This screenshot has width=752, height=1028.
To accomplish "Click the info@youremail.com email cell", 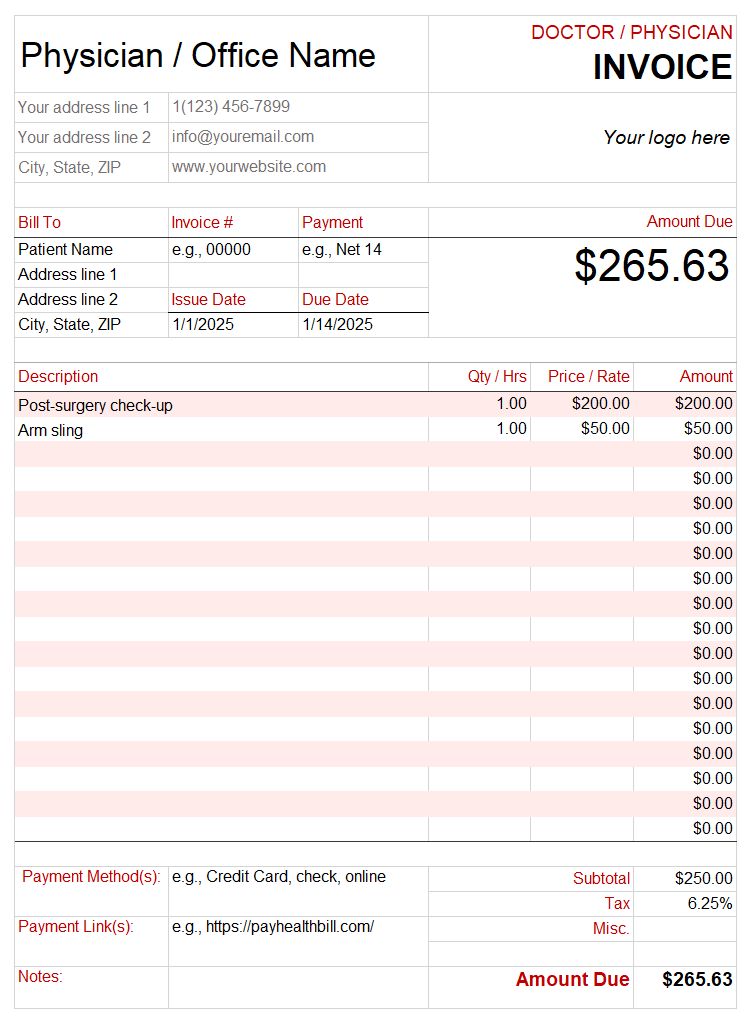I will [243, 137].
